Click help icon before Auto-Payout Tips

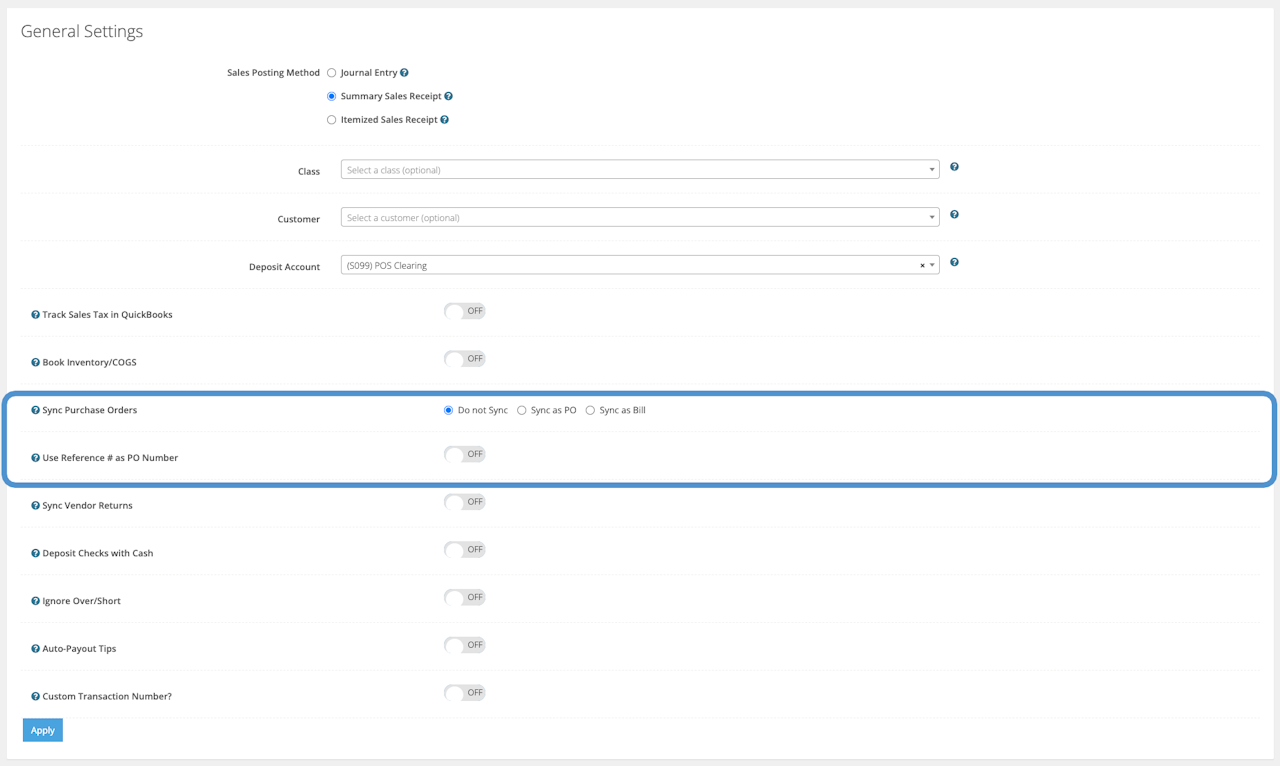click(x=35, y=649)
